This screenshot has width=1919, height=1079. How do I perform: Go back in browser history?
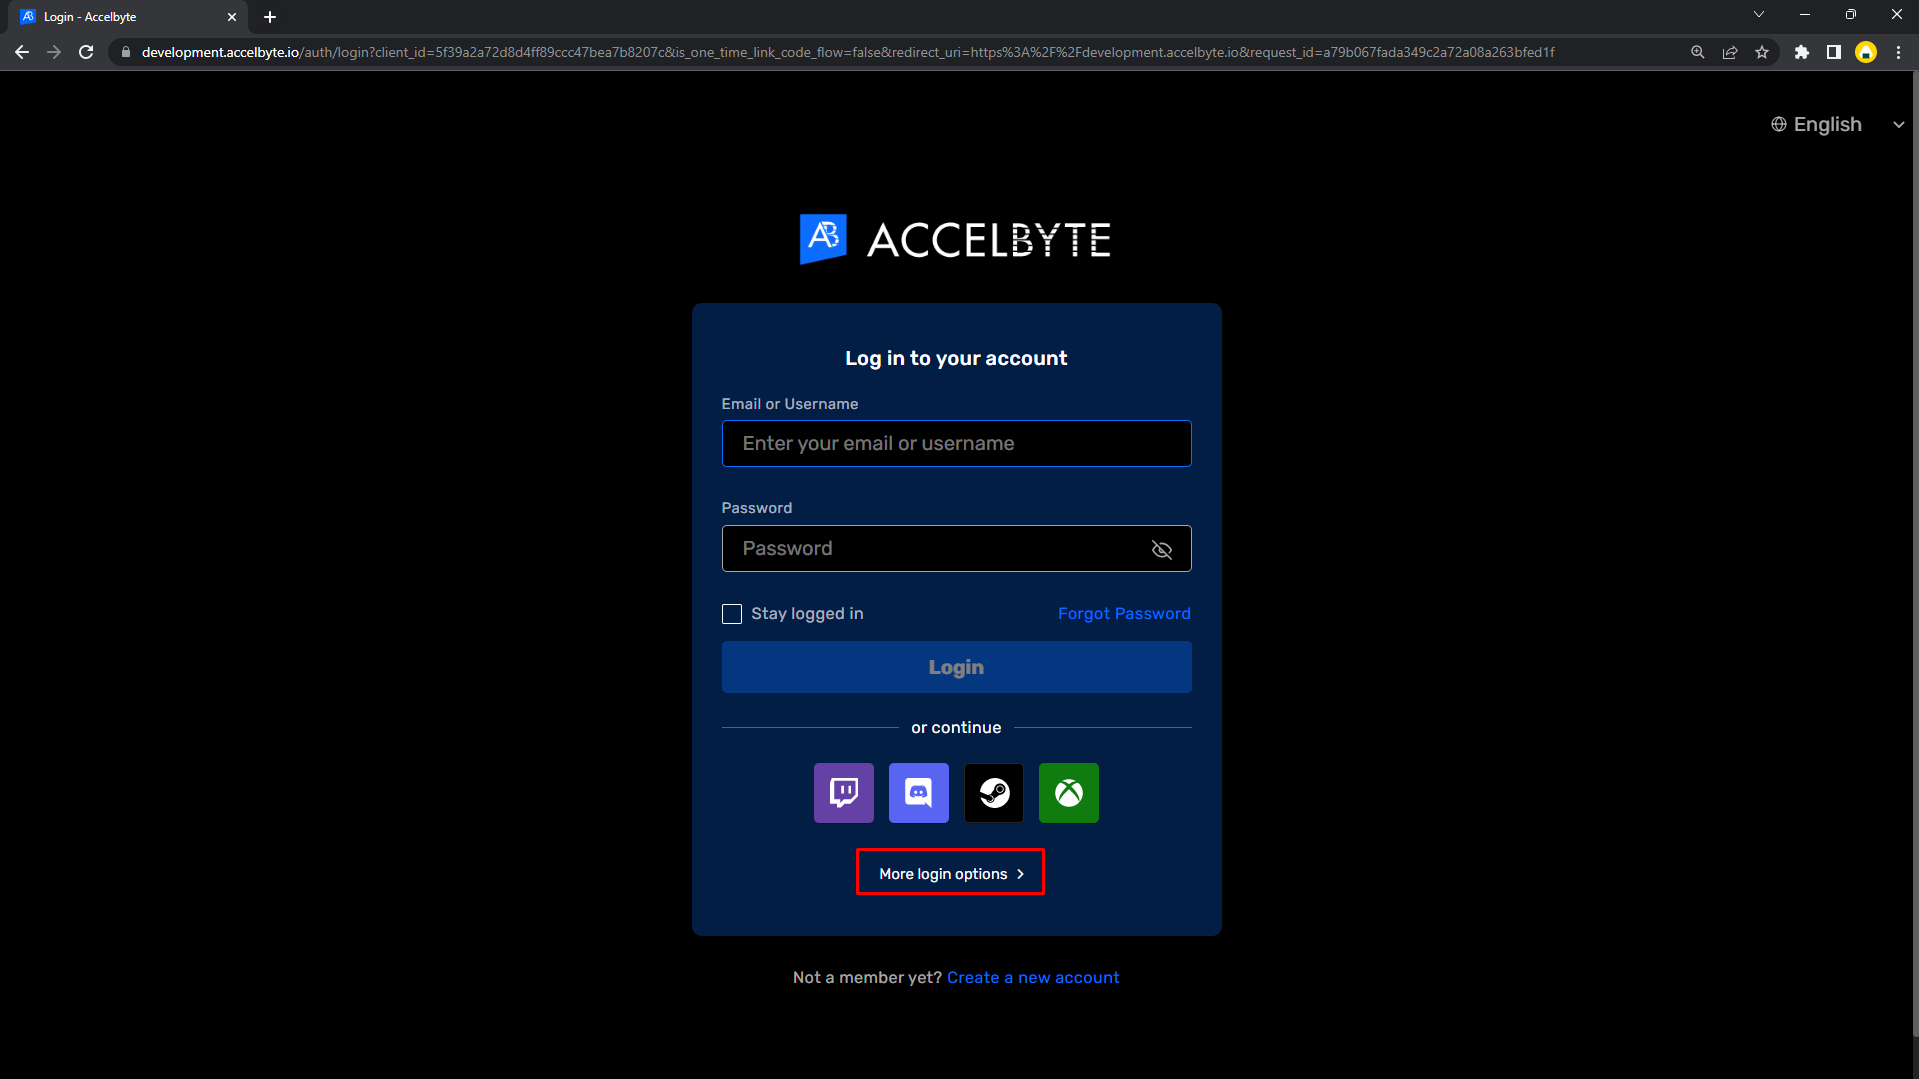[22, 52]
